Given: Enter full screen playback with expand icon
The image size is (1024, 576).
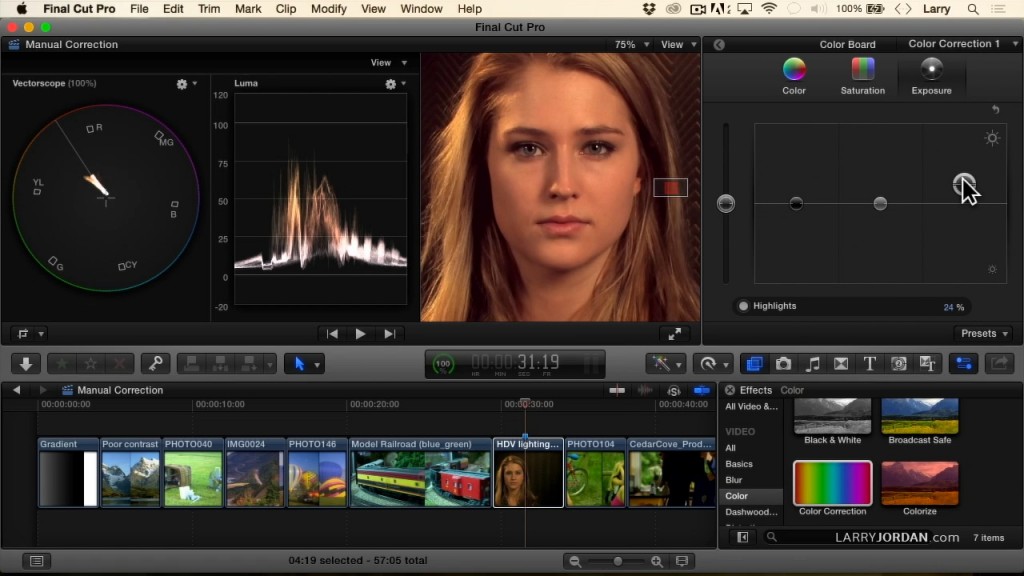Looking at the screenshot, I should (675, 334).
